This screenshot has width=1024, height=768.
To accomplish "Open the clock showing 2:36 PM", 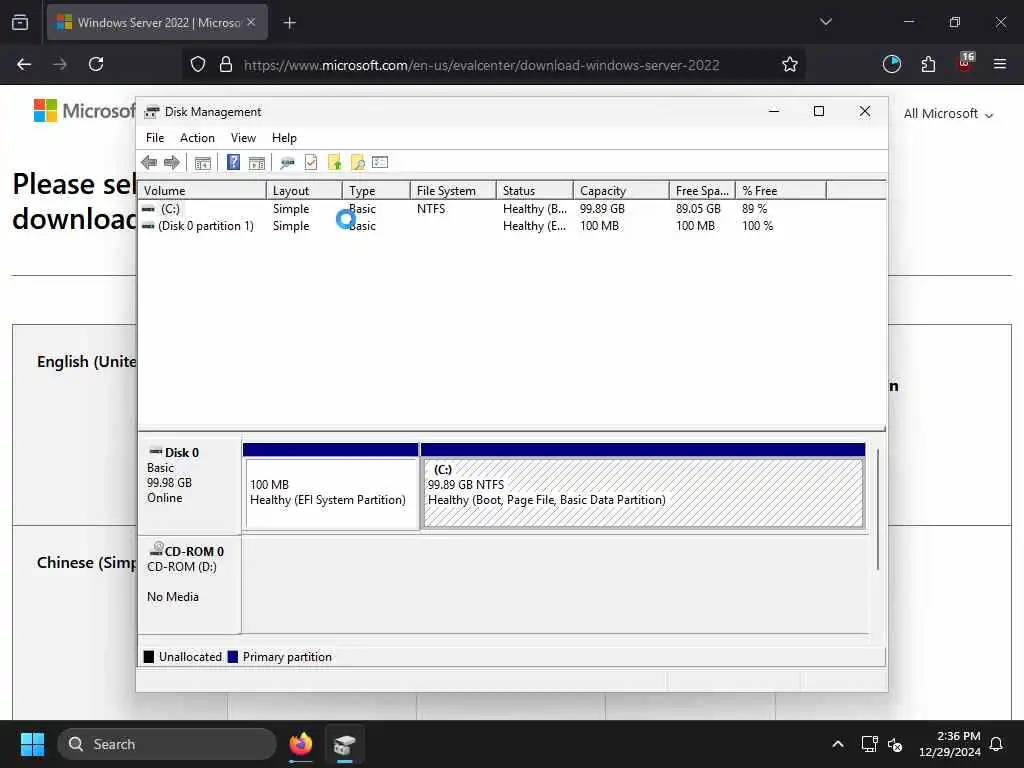I will 950,744.
